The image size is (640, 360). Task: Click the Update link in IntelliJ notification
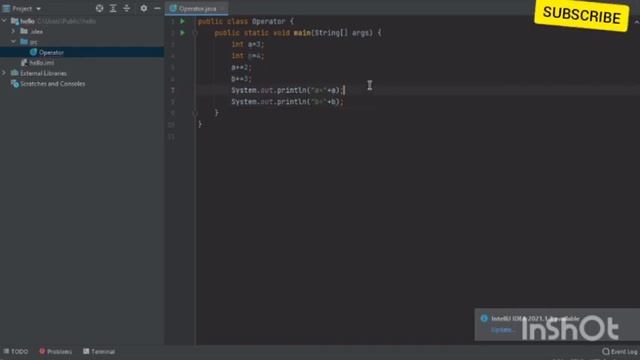coord(502,330)
